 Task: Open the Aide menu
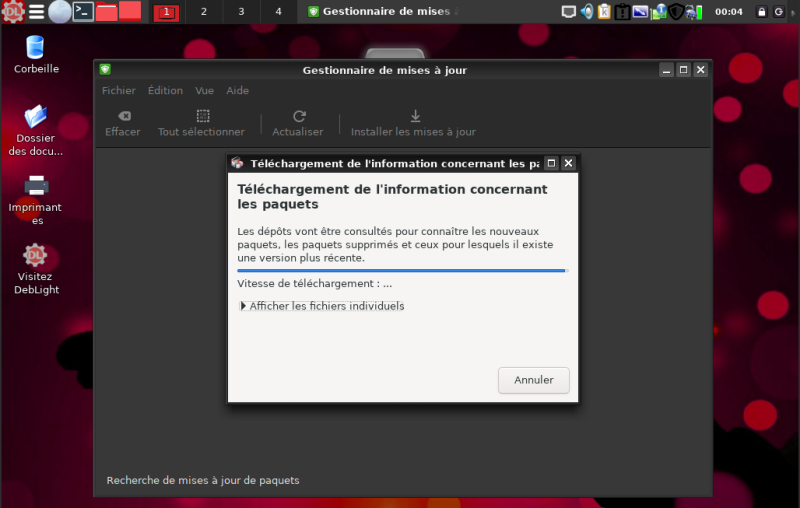coord(237,91)
